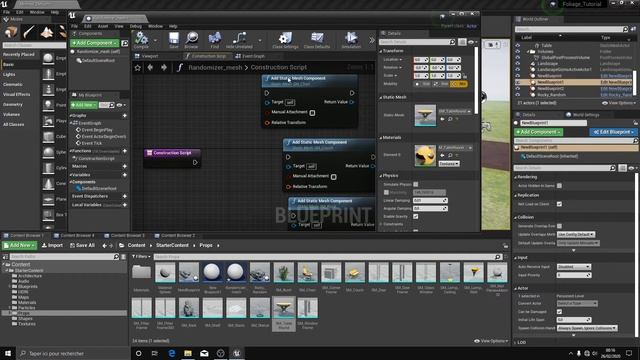This screenshot has width=640, height=360.
Task: Click the Add New green button in content browser
Action: point(19,245)
